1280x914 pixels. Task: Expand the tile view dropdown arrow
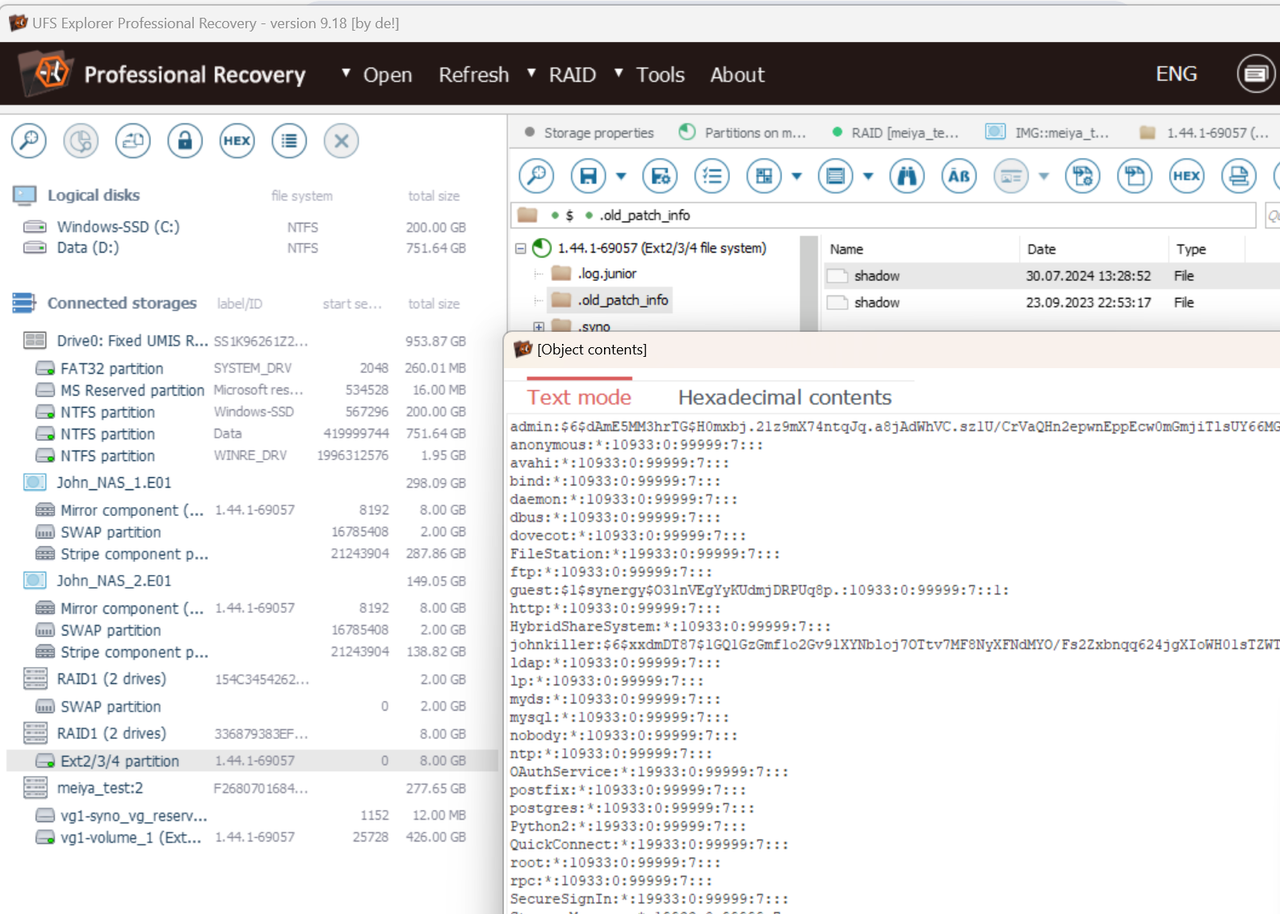tap(797, 177)
